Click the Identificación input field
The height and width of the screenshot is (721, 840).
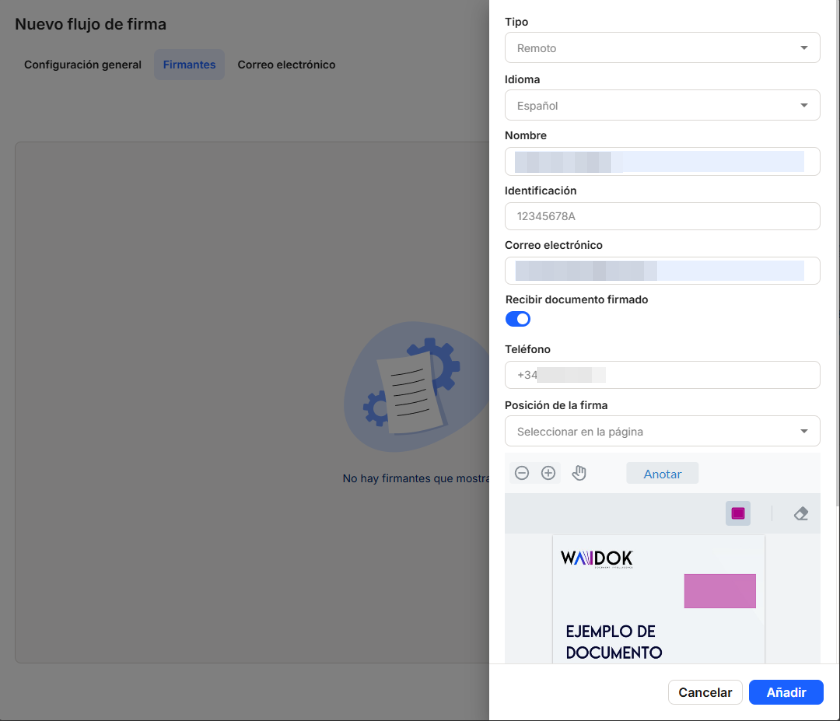coord(662,216)
